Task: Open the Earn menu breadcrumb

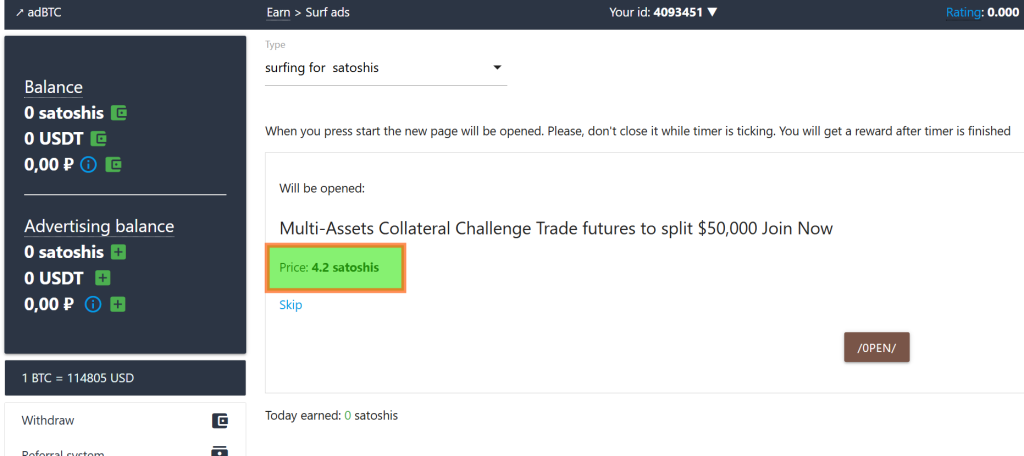Action: pyautogui.click(x=278, y=12)
